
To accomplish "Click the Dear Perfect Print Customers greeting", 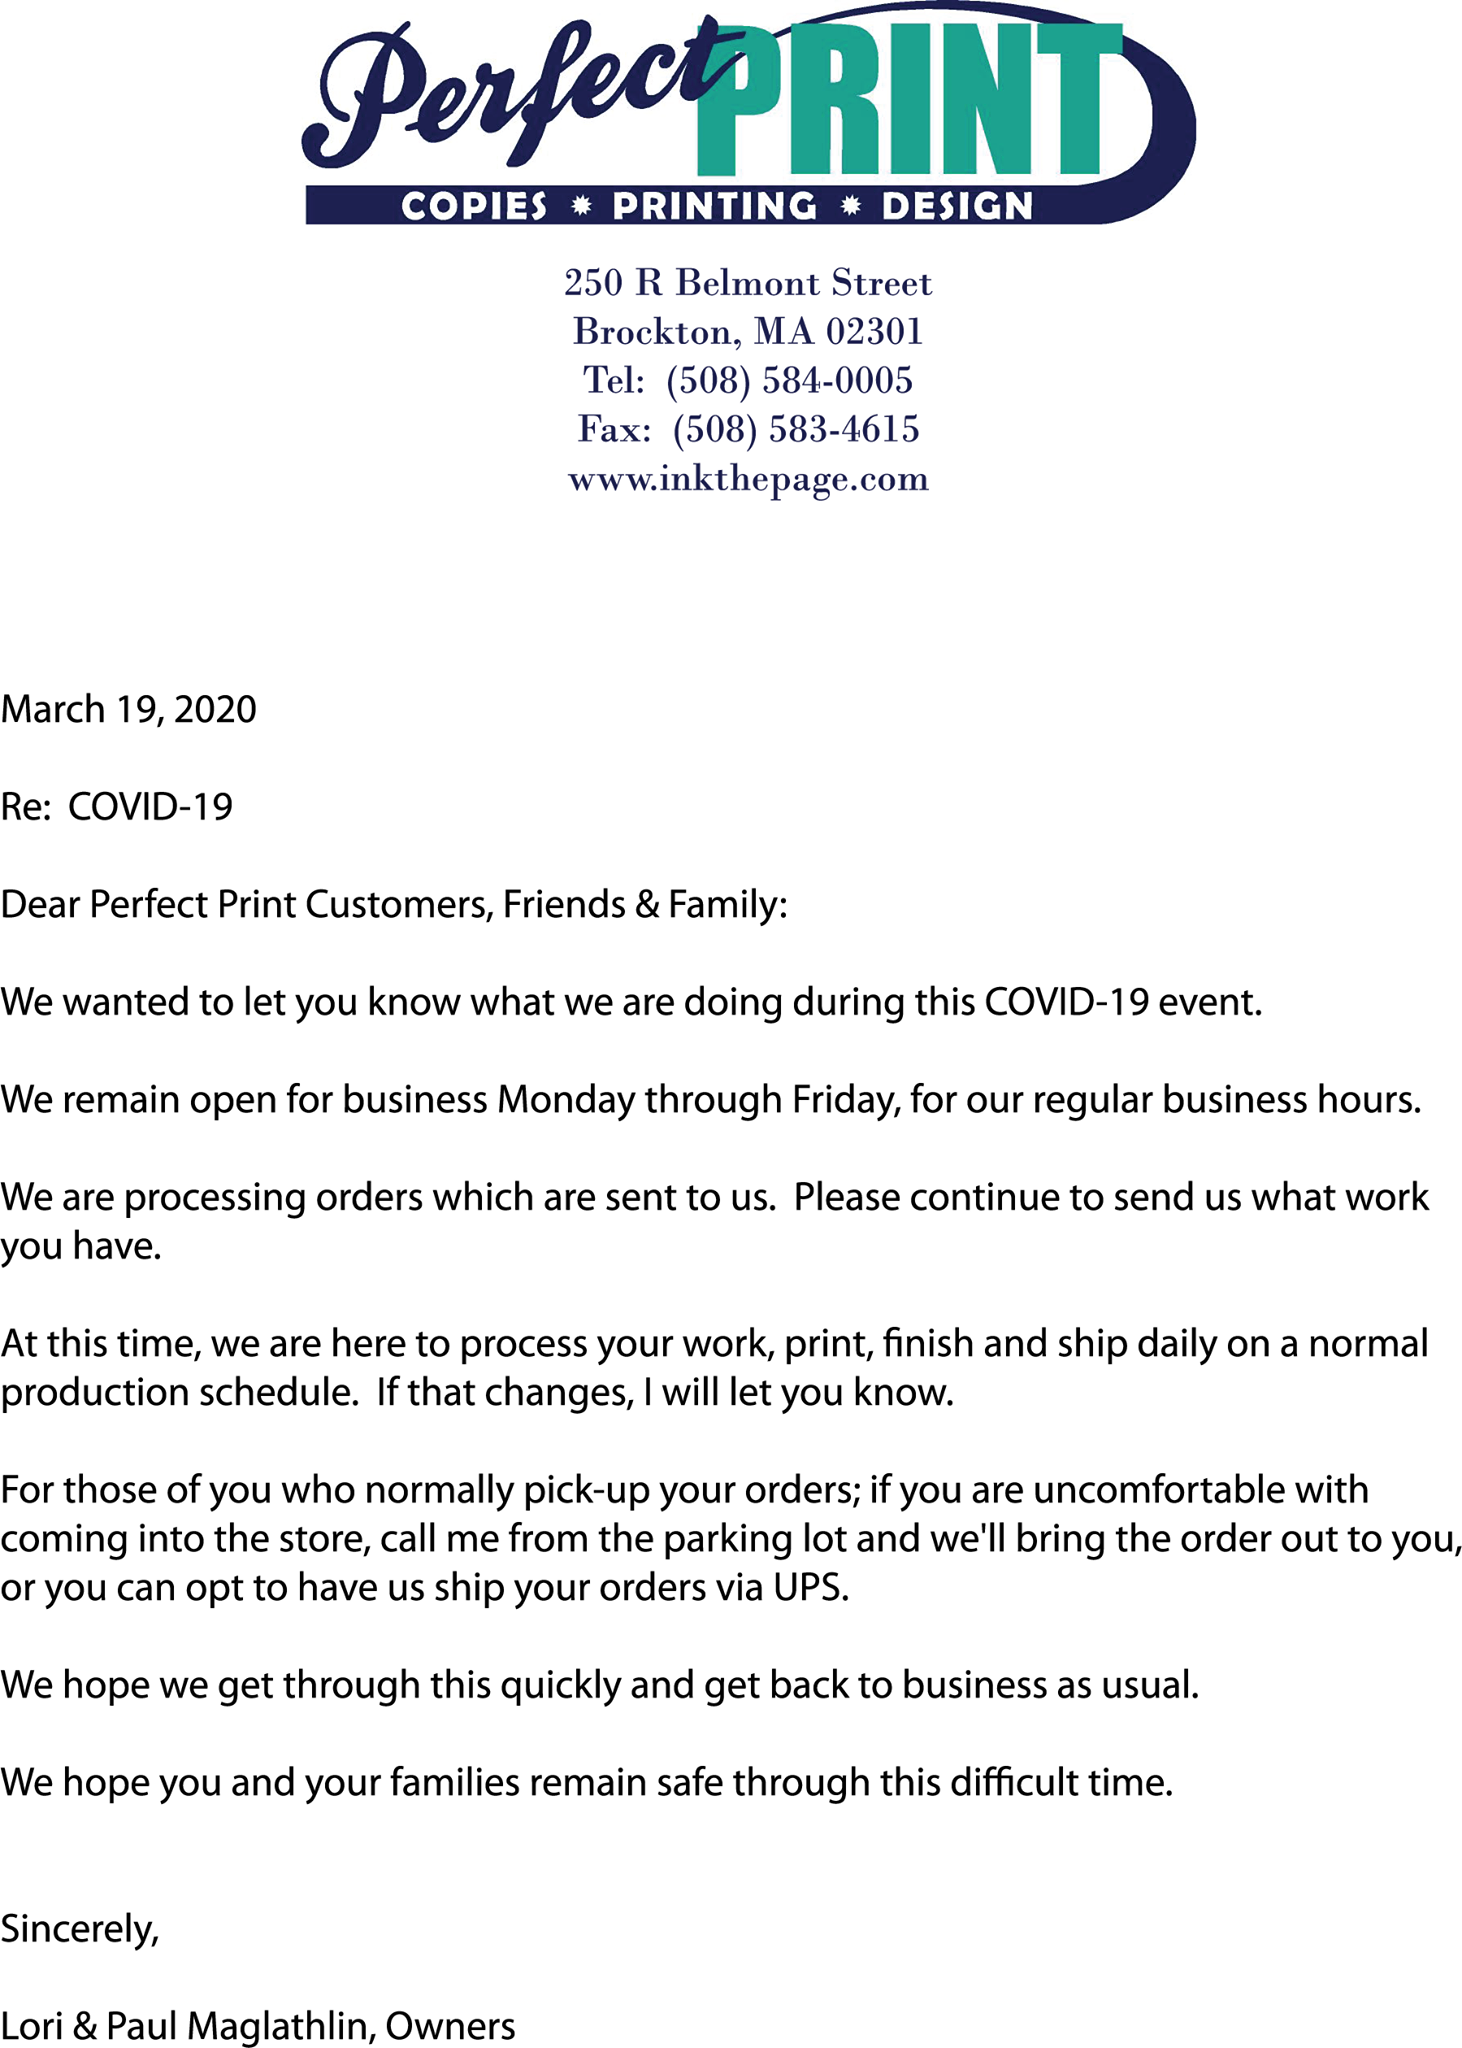I will (x=394, y=904).
